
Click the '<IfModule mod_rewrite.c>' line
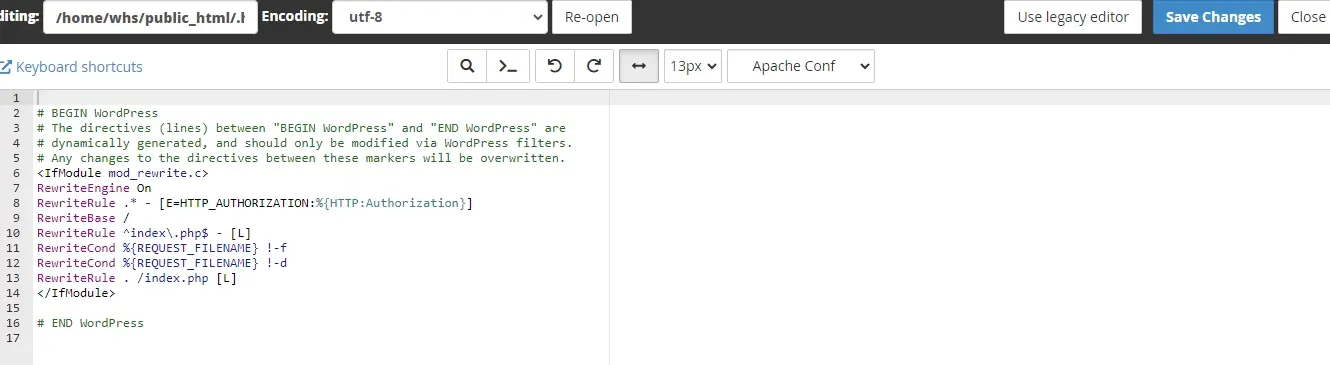[123, 173]
